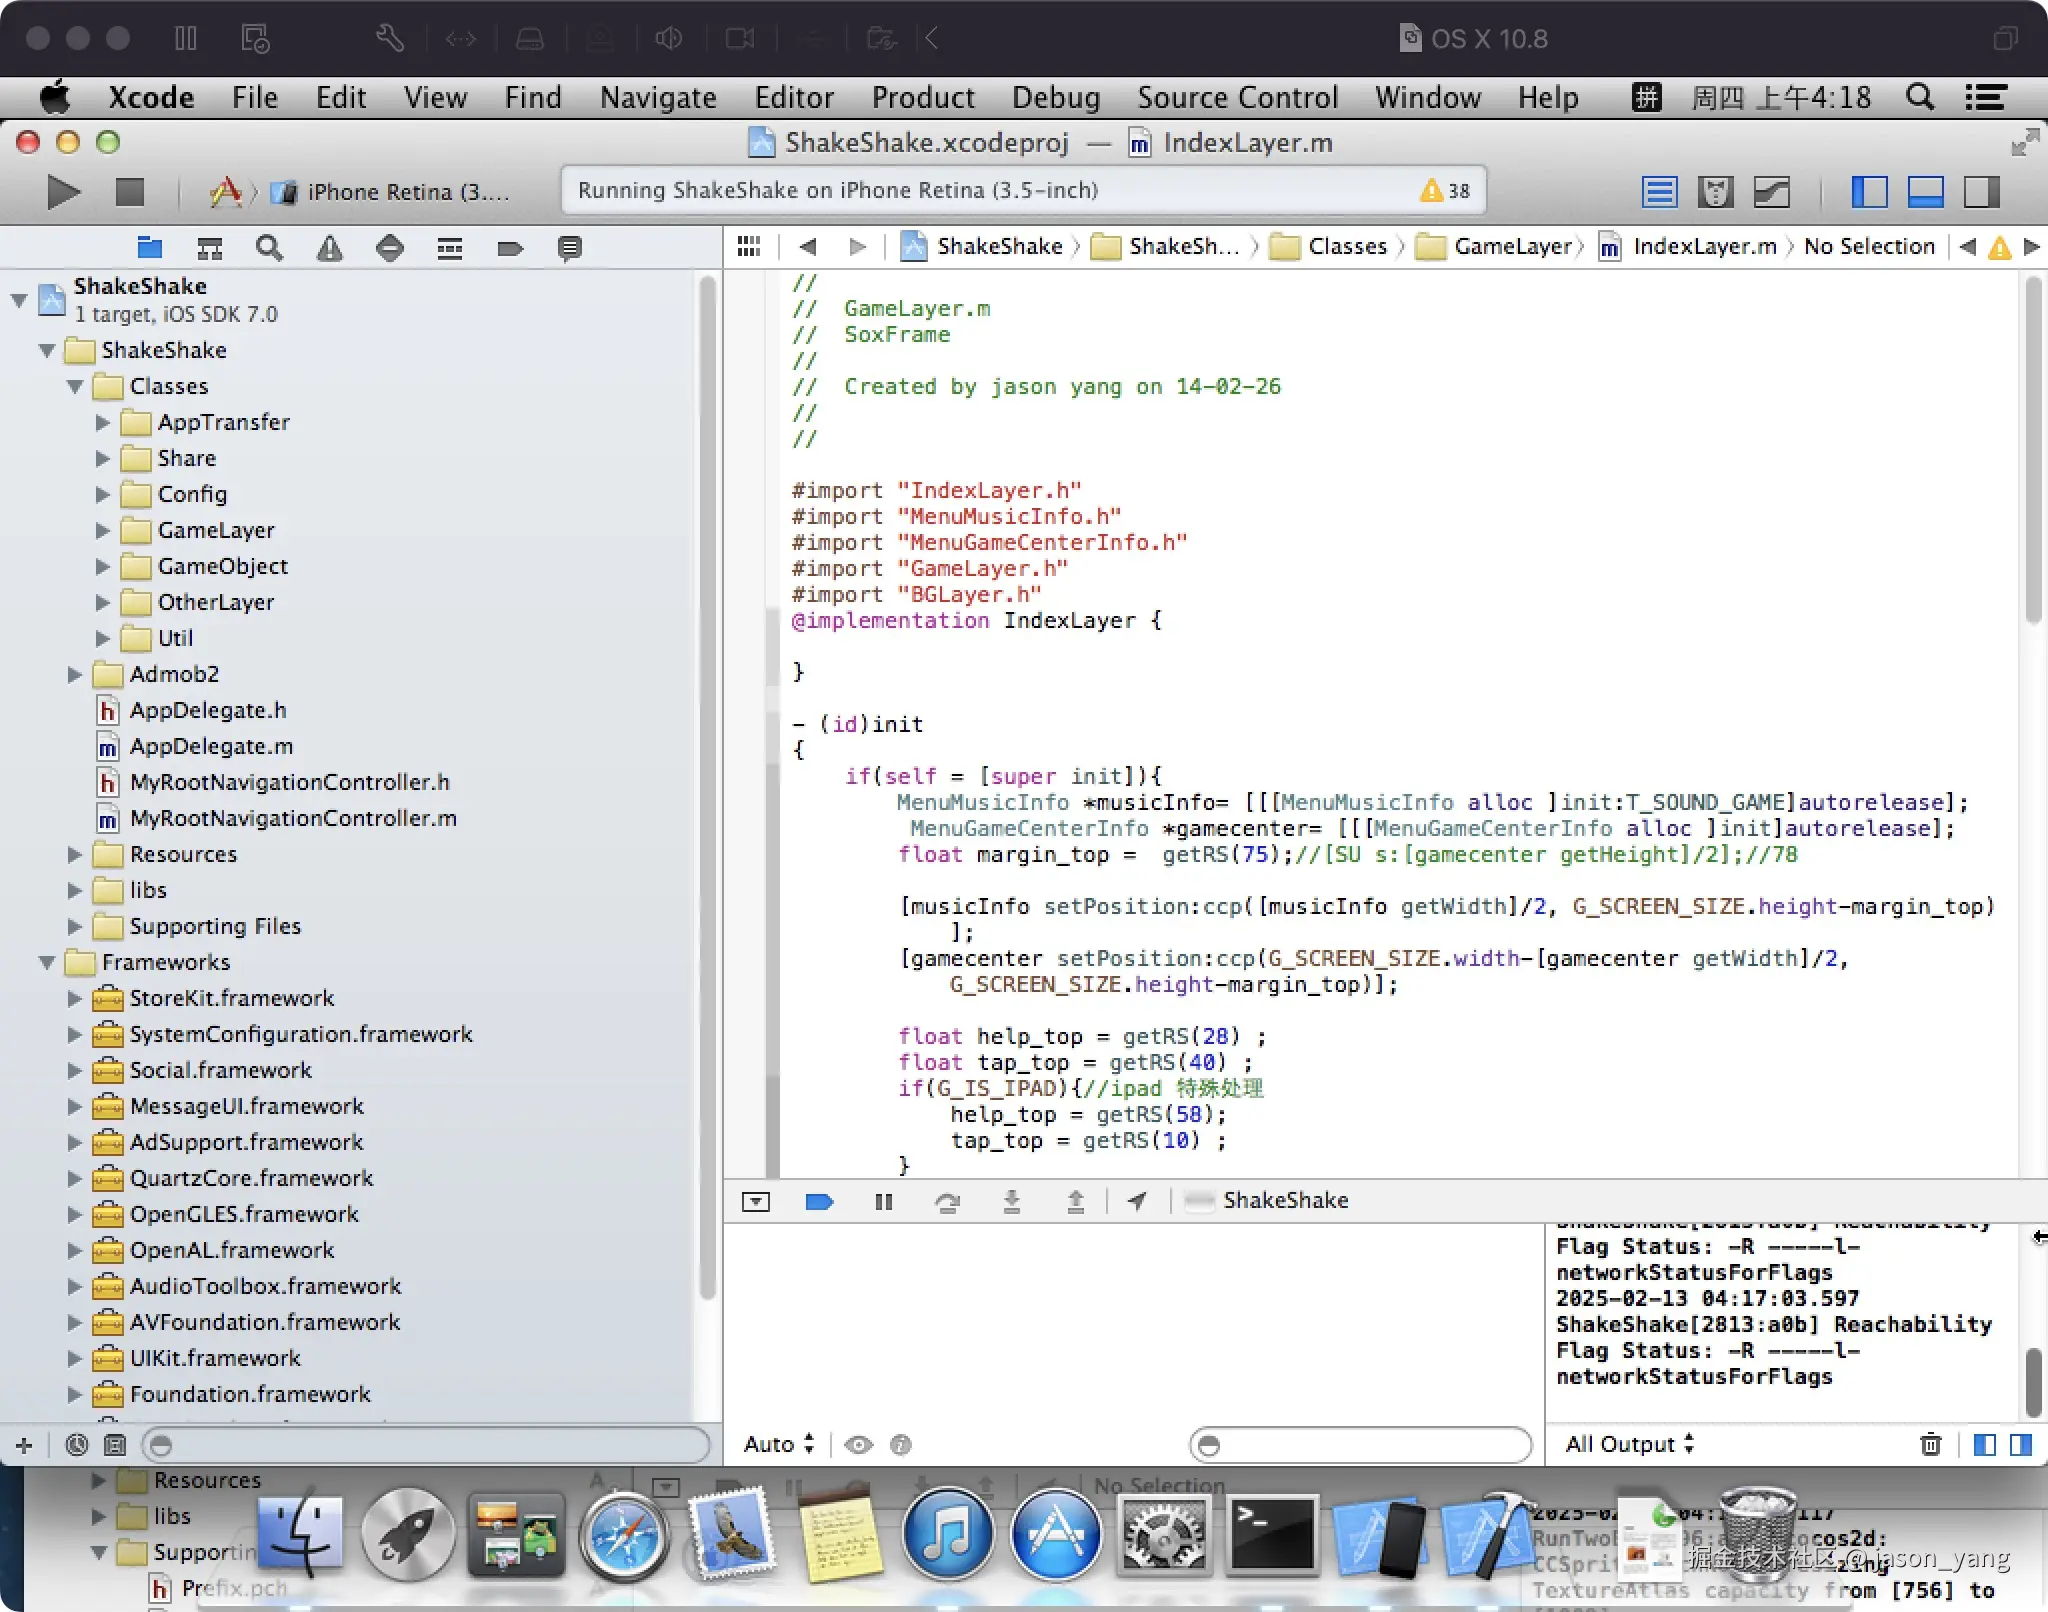This screenshot has height=1612, width=2048.
Task: Toggle the Debug area visibility button
Action: 1925,191
